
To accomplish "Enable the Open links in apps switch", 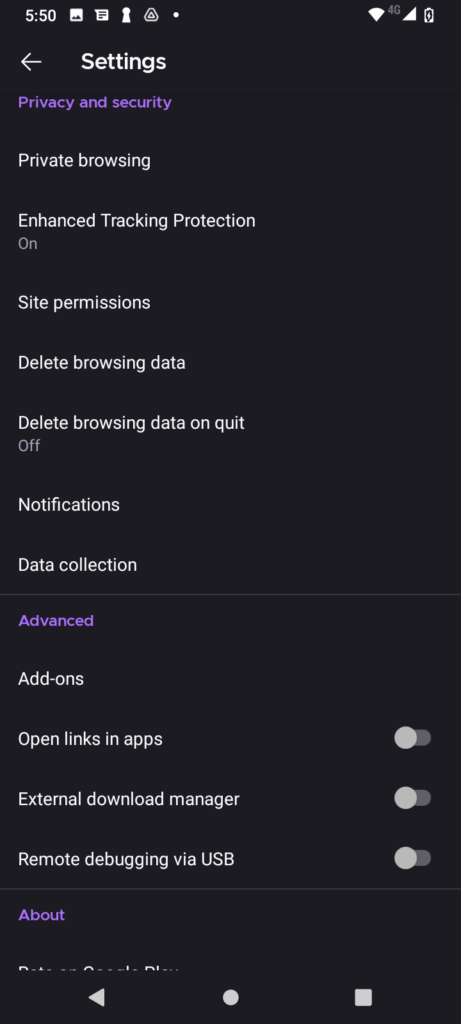I will pos(413,739).
